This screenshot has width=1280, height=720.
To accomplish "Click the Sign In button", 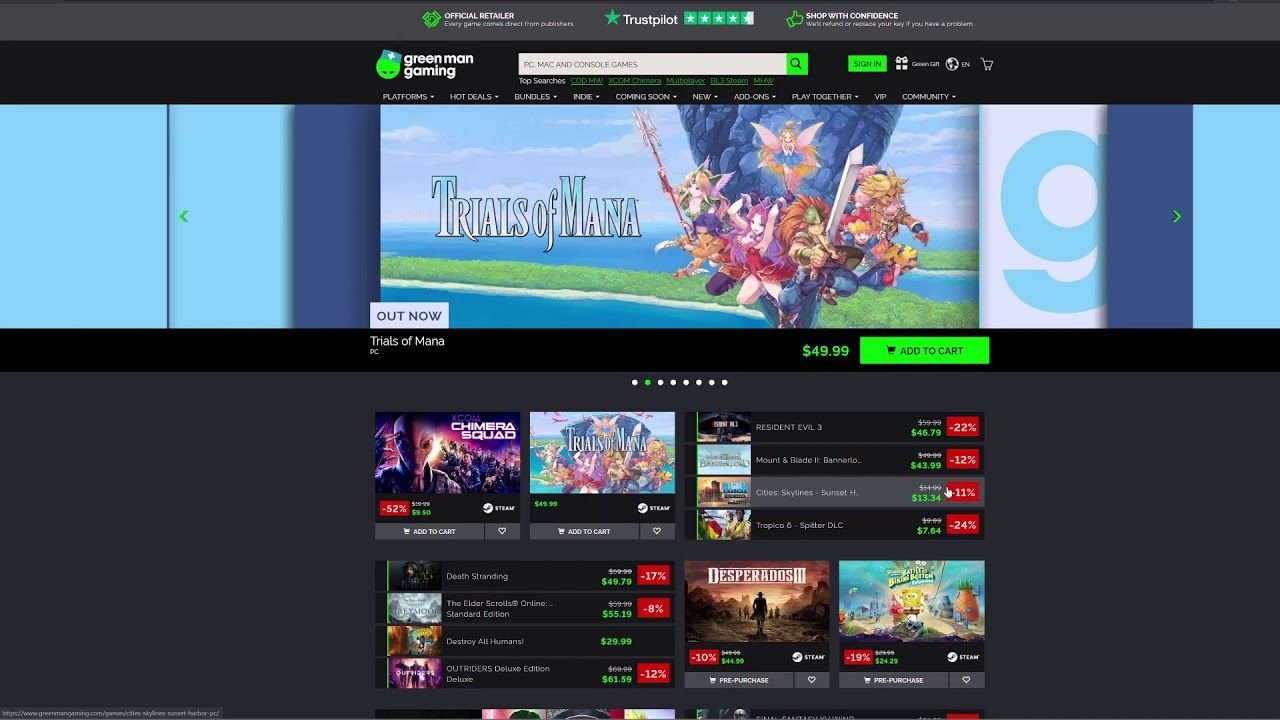I will pyautogui.click(x=867, y=64).
